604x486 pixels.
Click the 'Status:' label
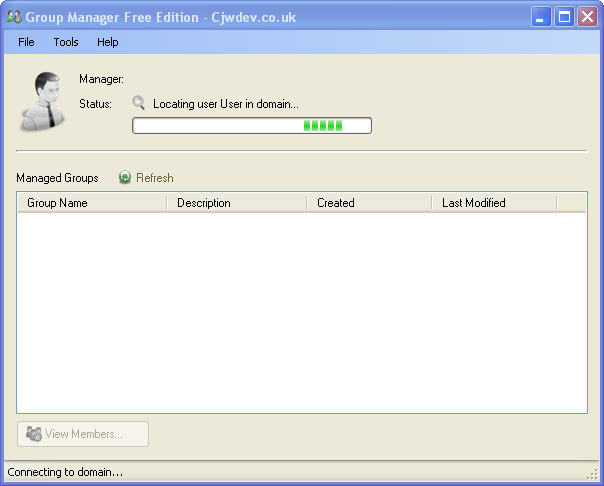click(x=95, y=104)
